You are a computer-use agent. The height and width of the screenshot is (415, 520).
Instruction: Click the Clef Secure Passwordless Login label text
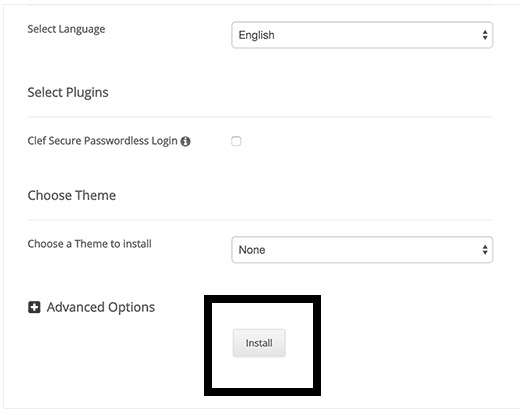point(102,141)
